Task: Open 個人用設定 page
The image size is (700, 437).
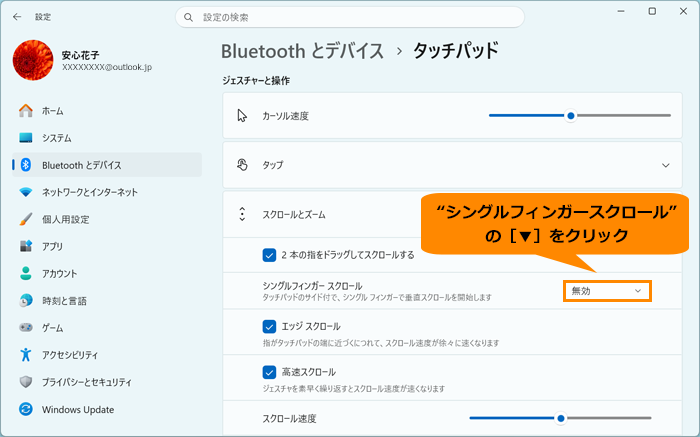Action: [x=107, y=219]
